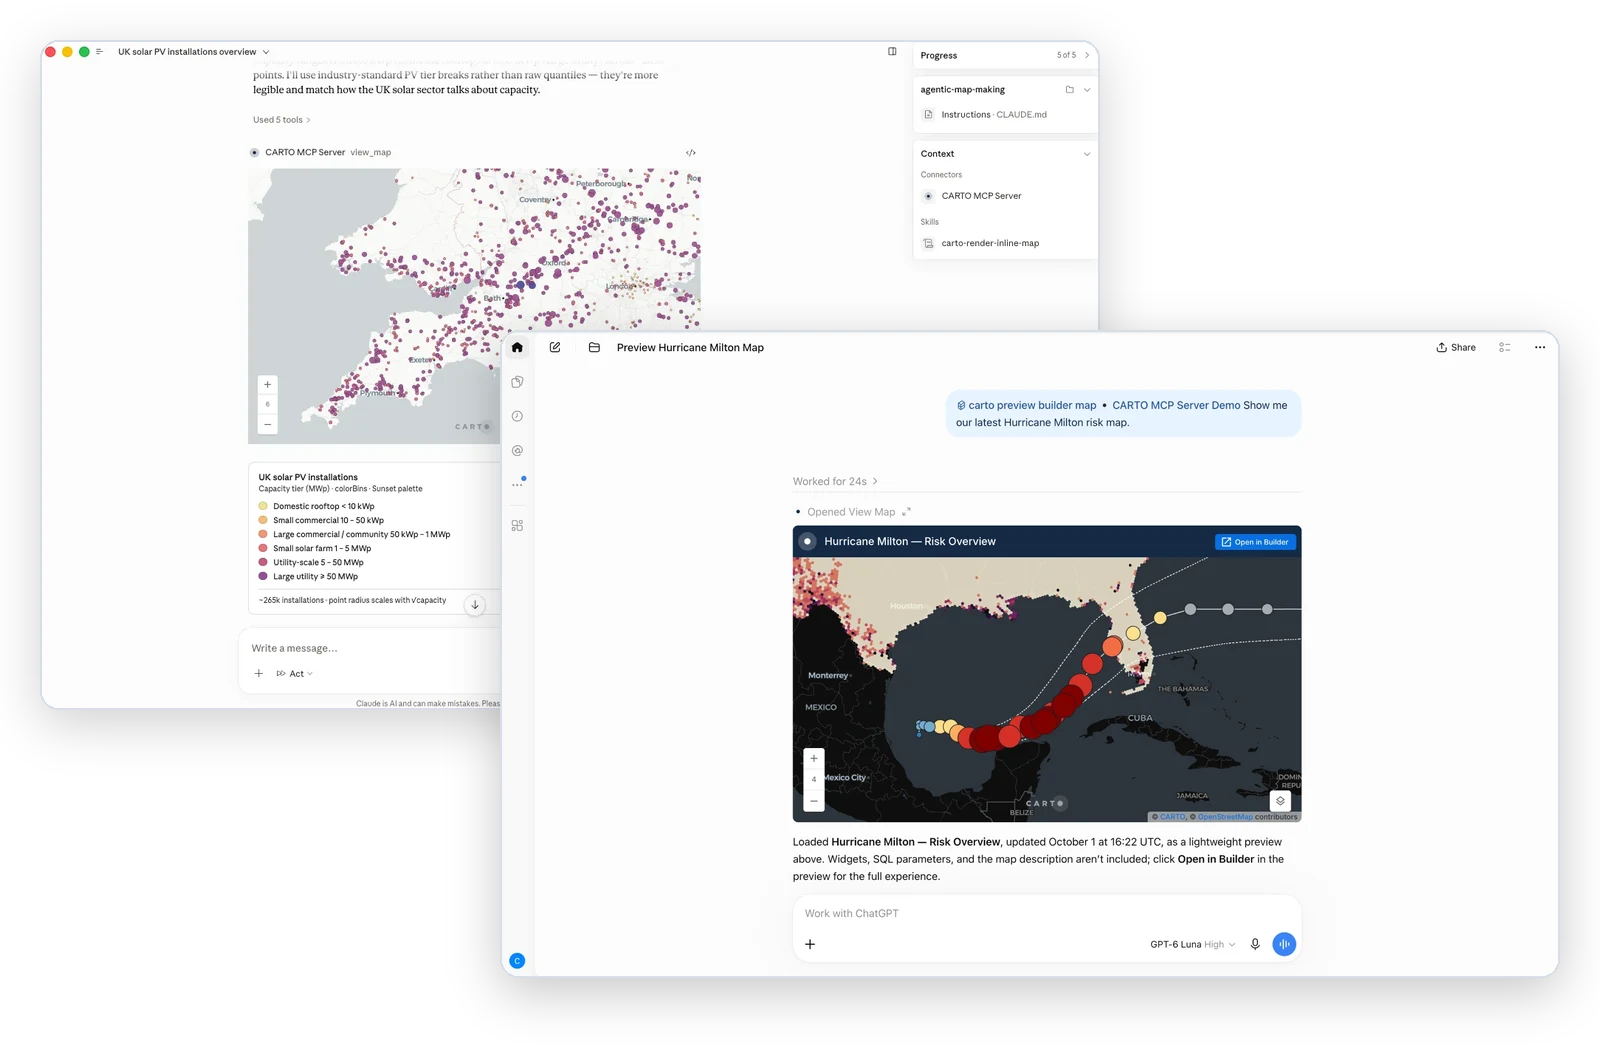Screen dimensions: 1600x1054
Task: Click the home icon in ChatGPT sidebar
Action: click(x=517, y=348)
